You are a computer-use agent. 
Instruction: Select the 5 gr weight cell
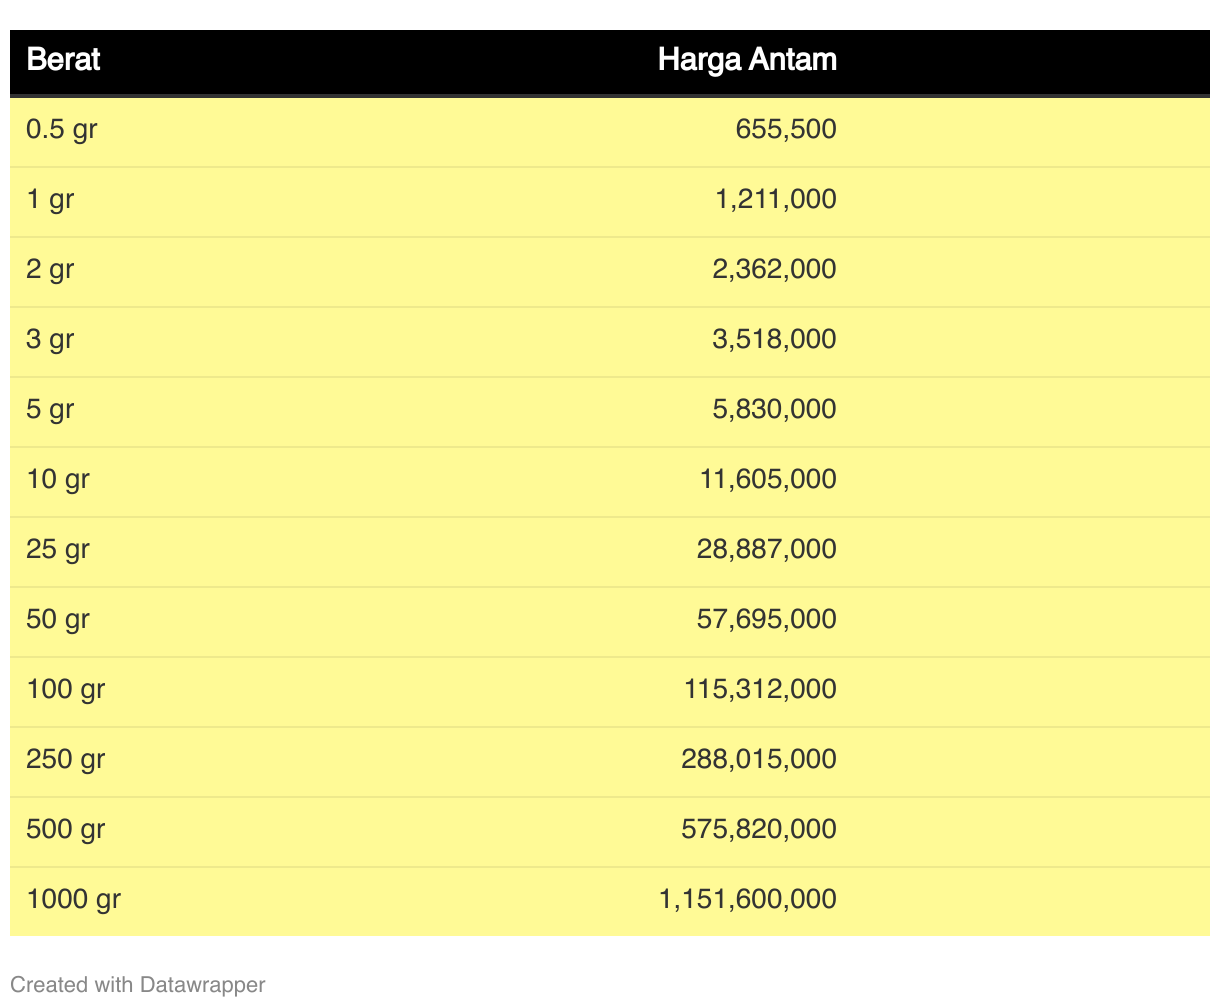50,409
